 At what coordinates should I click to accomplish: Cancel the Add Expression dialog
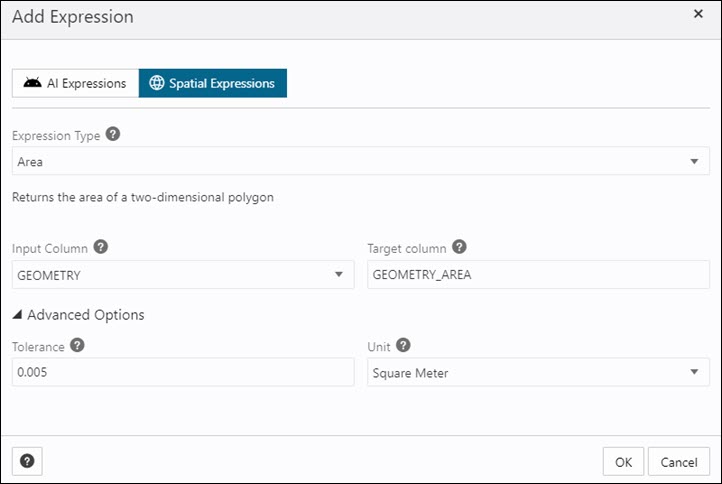[x=678, y=461]
